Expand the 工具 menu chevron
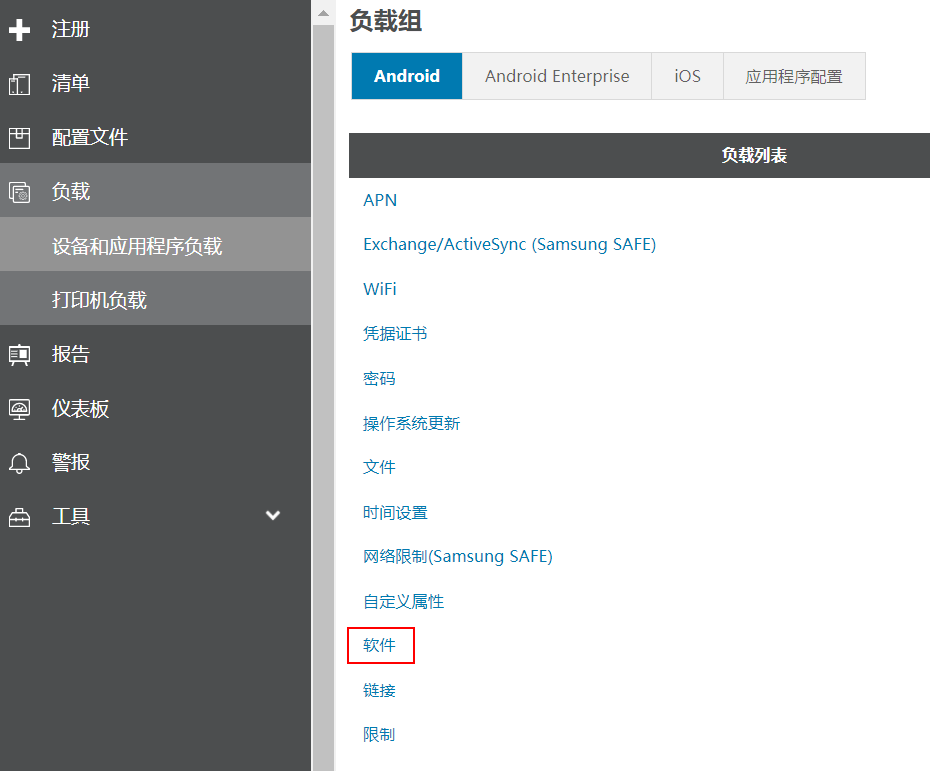The image size is (930, 771). (273, 516)
